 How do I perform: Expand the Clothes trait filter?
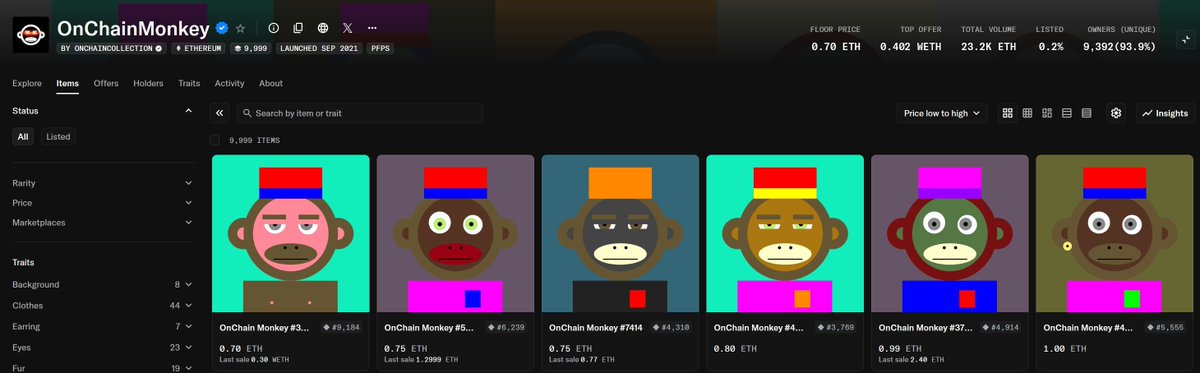coord(102,305)
